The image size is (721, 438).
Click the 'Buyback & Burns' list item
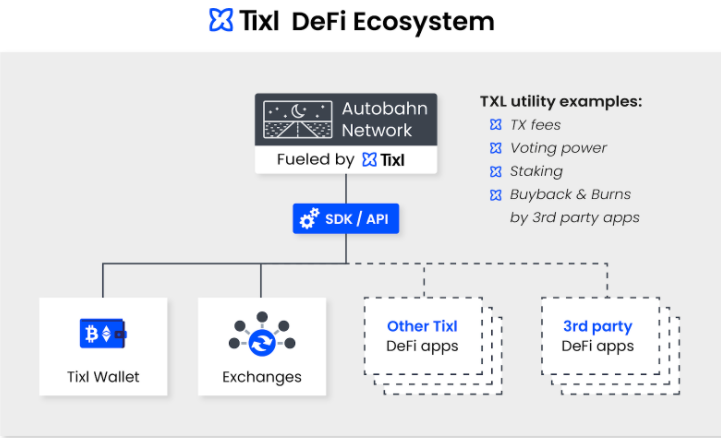point(570,194)
